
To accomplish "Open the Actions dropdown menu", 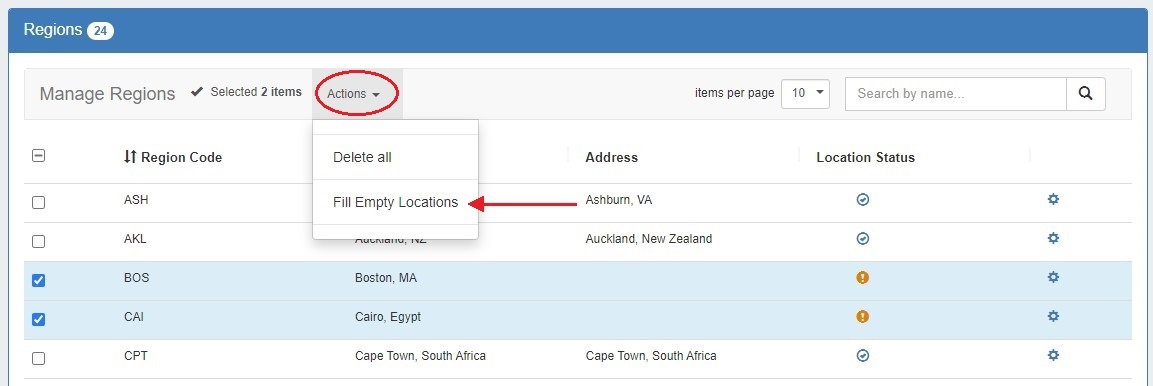I will (x=354, y=93).
